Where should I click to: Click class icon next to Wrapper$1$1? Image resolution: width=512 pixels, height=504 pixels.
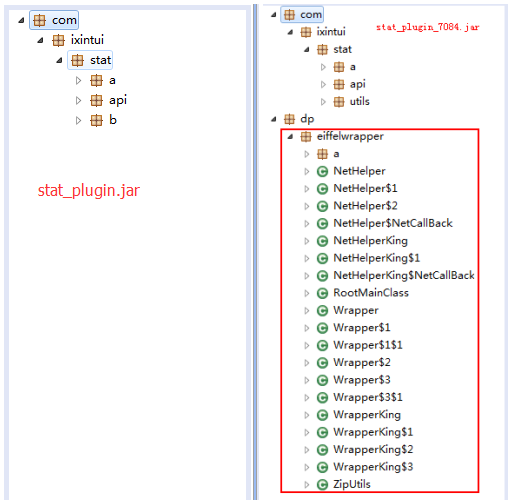tap(322, 345)
